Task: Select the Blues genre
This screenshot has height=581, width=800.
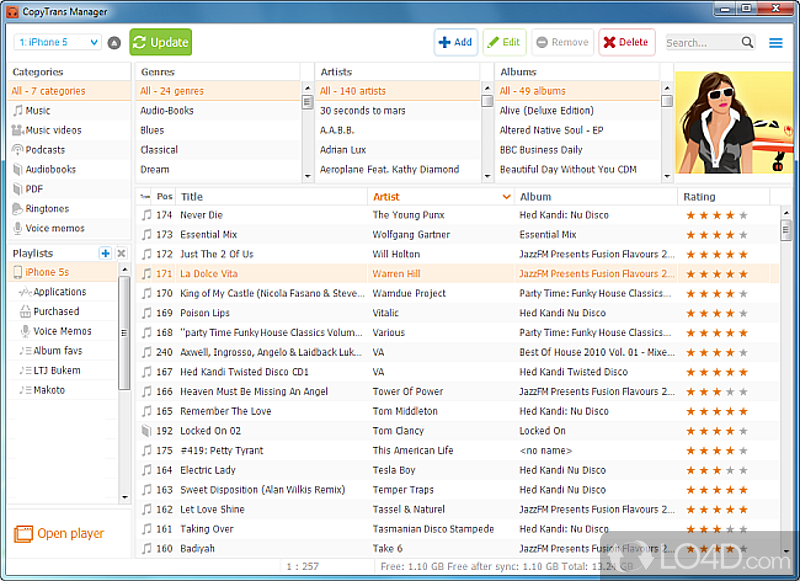Action: click(218, 131)
